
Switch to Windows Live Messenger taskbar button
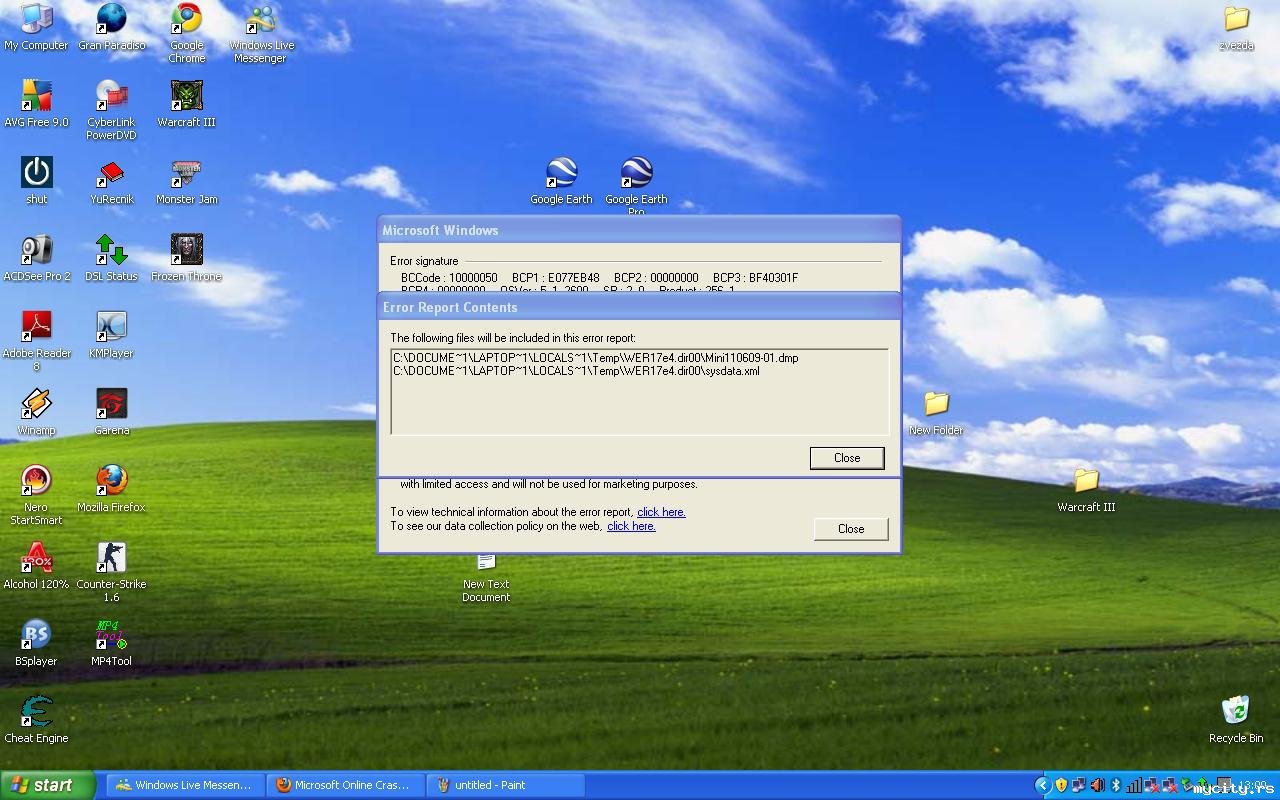(x=186, y=785)
